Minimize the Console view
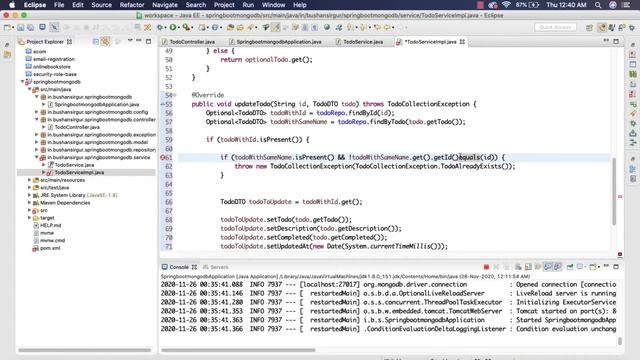 coord(606,267)
